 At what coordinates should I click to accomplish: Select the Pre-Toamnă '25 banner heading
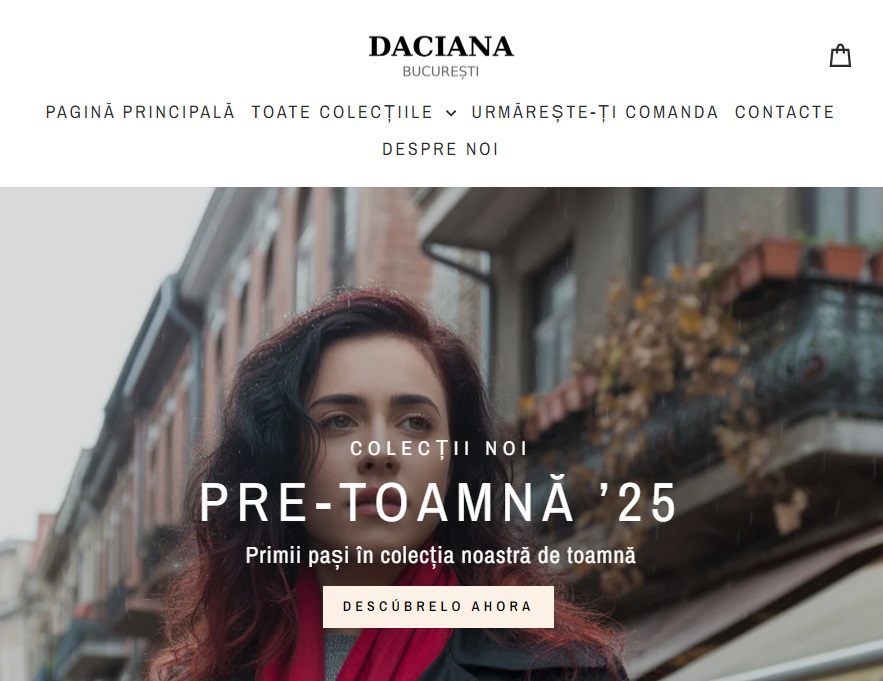coord(438,503)
